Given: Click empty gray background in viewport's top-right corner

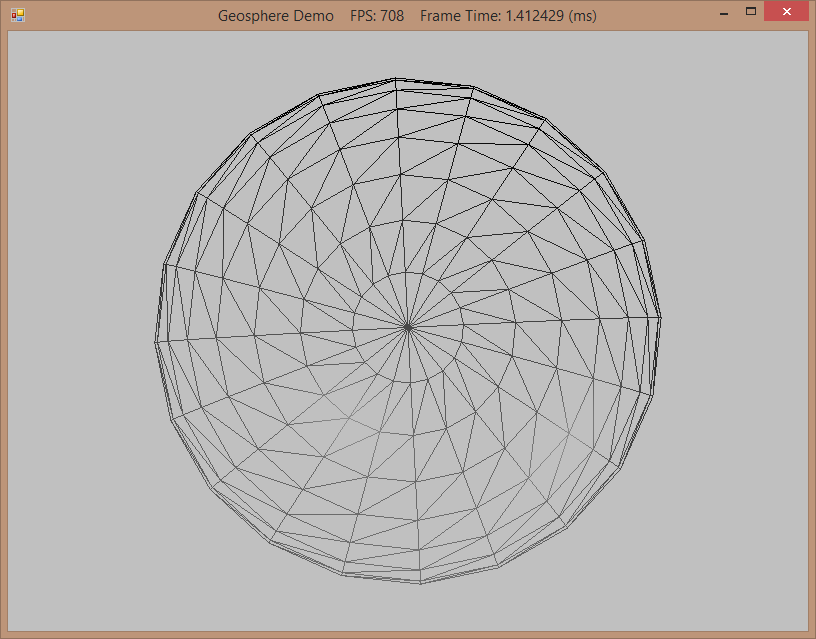Looking at the screenshot, I should pyautogui.click(x=775, y=60).
